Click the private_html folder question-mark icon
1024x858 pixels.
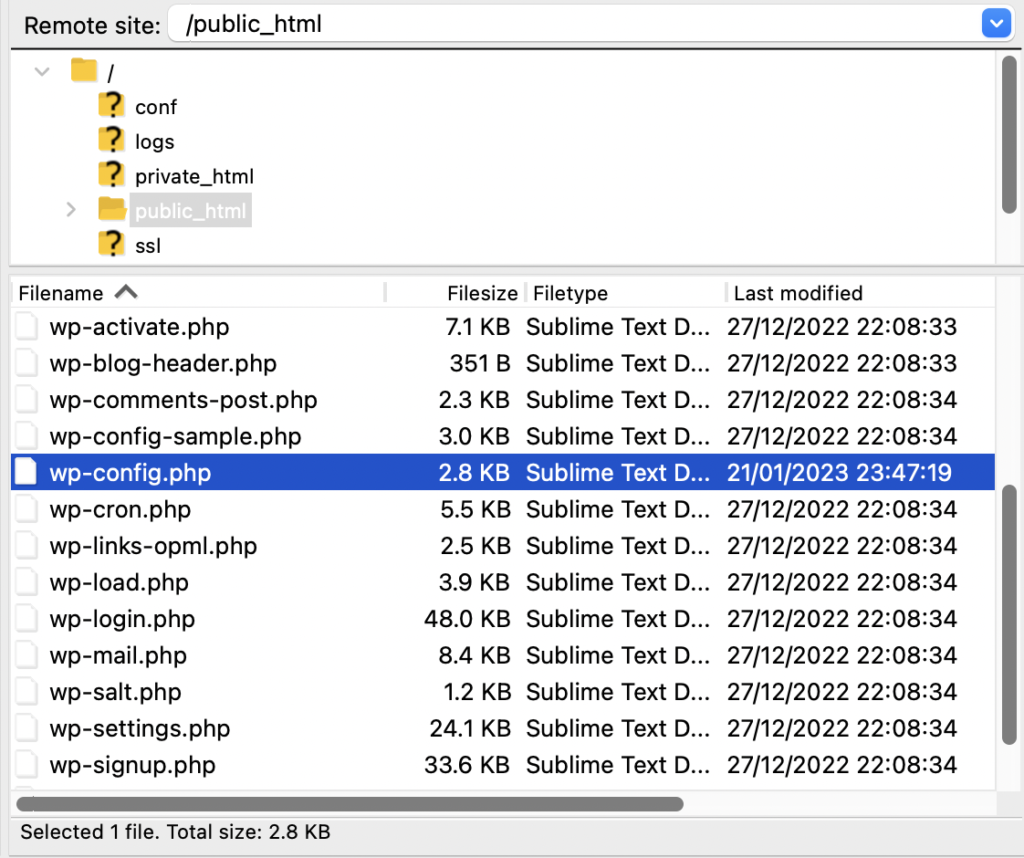tap(112, 174)
